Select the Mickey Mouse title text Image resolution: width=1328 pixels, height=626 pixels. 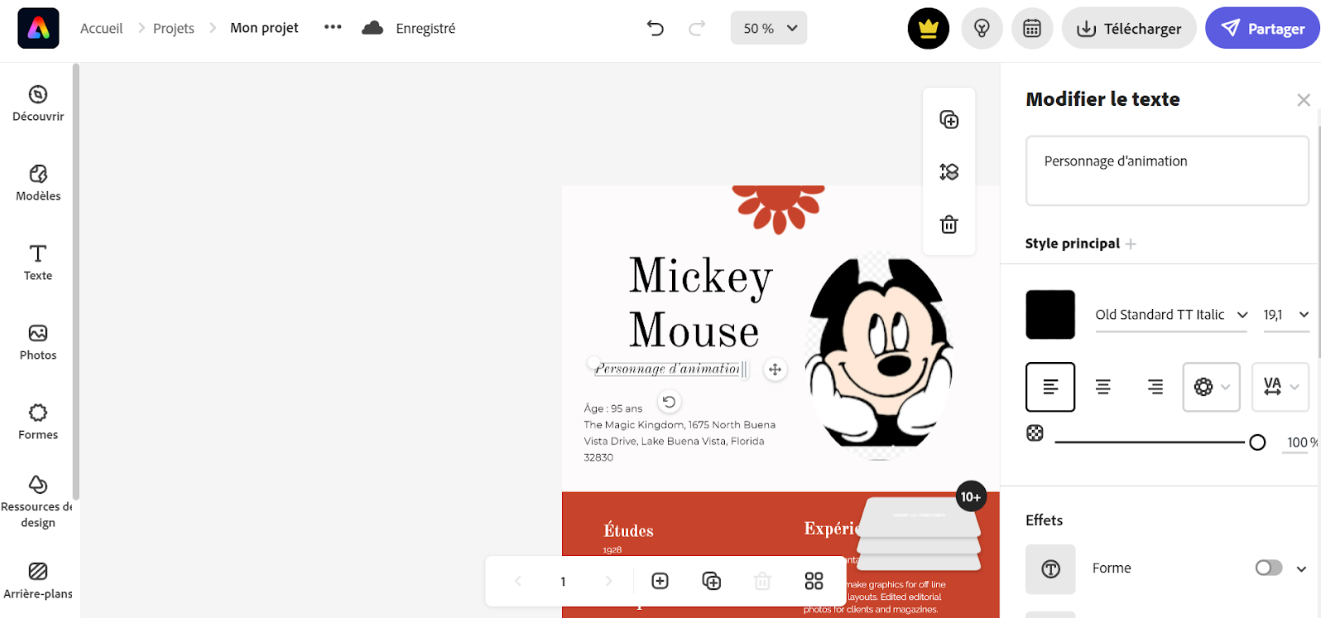tap(700, 303)
